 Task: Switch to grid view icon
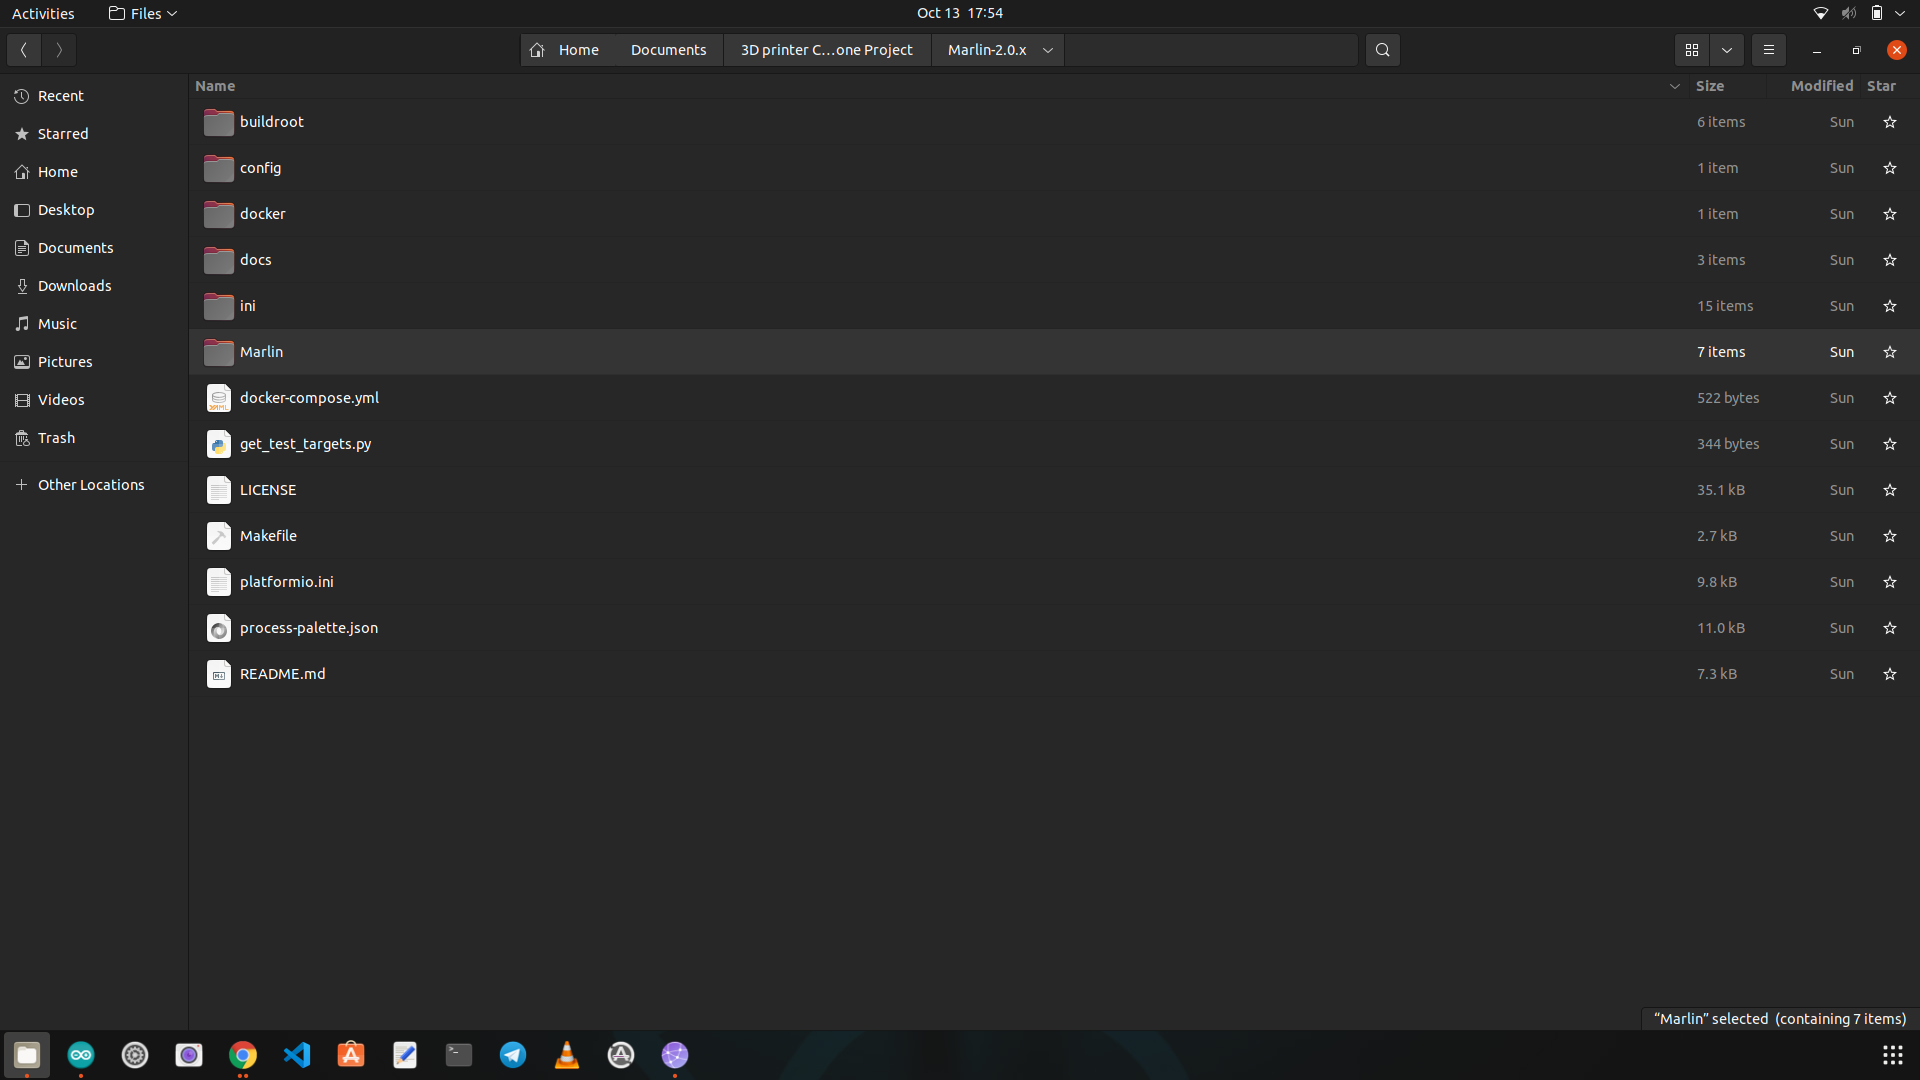pyautogui.click(x=1692, y=50)
